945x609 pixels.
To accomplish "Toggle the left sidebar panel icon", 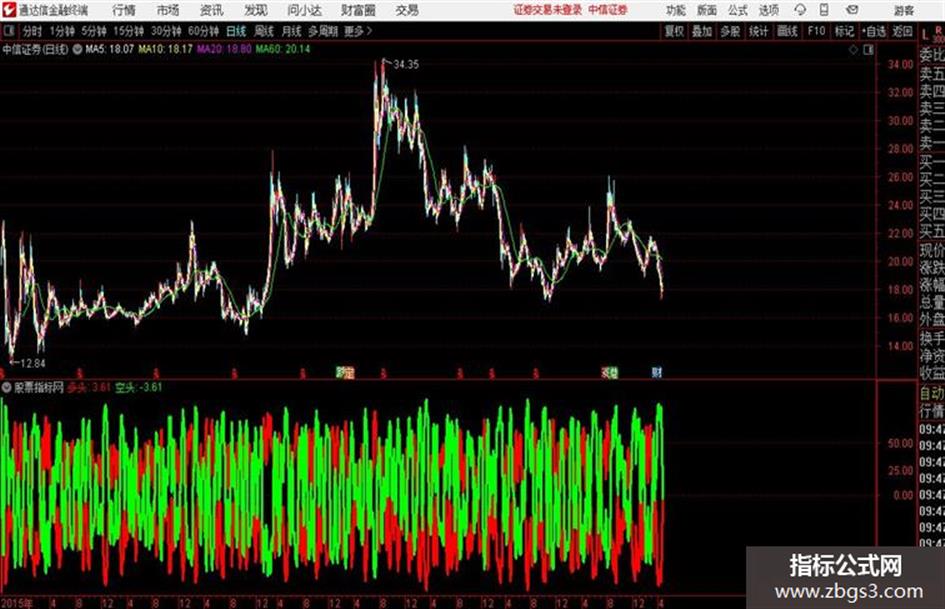I will 8,30.
